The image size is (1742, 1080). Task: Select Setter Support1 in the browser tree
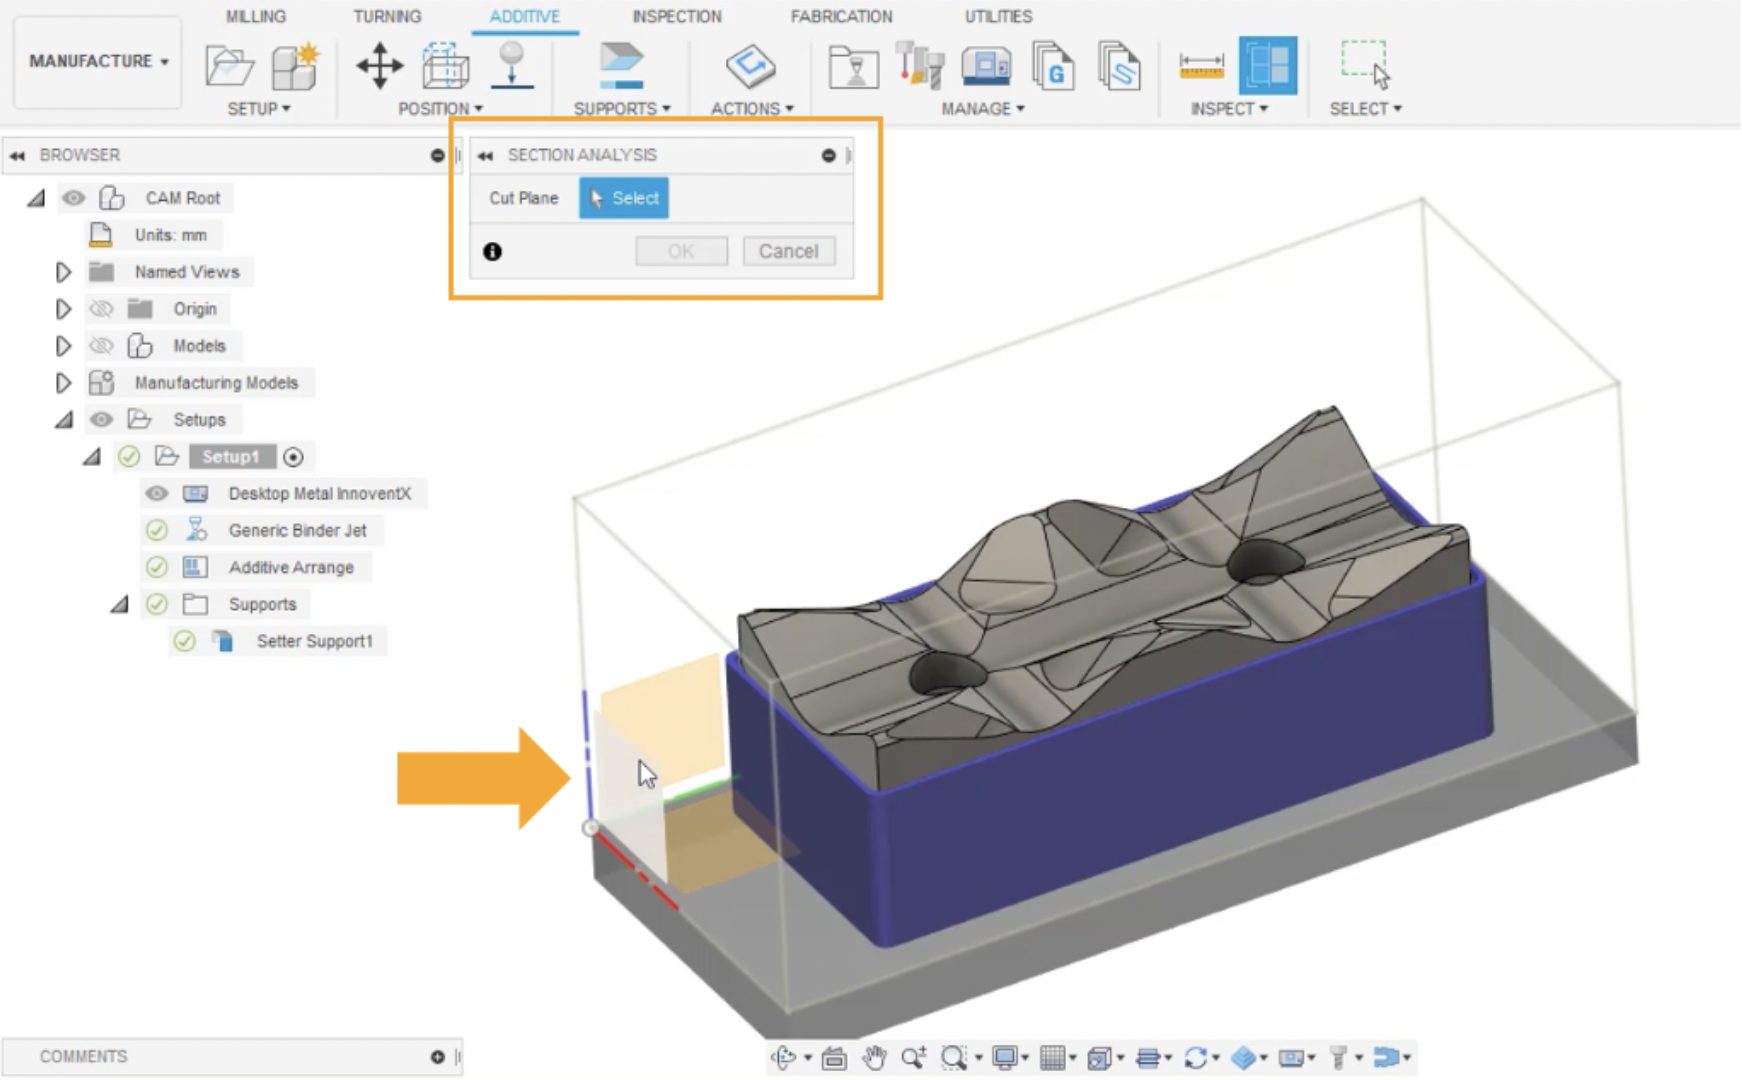(x=314, y=641)
